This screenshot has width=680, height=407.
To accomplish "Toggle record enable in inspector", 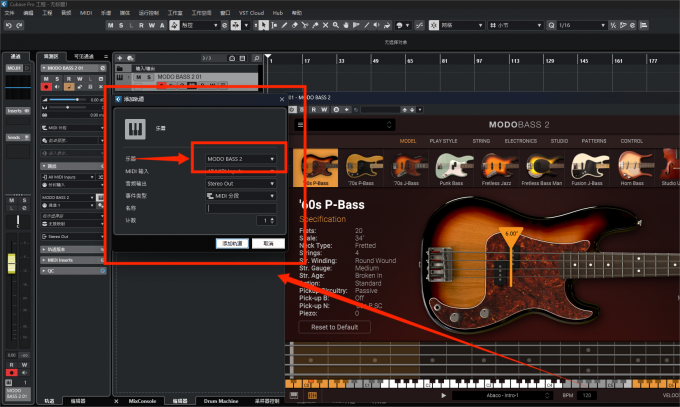I will click(x=46, y=87).
